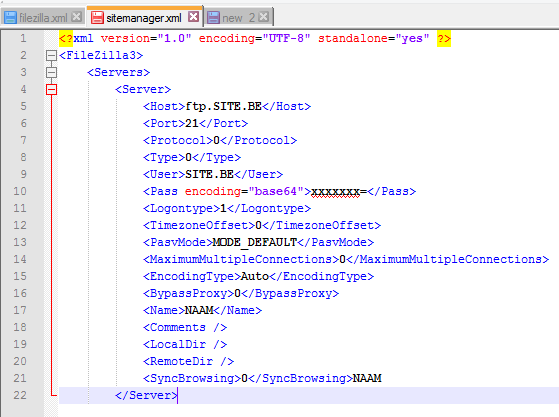Close the filezilla.xml tab

pos(76,17)
